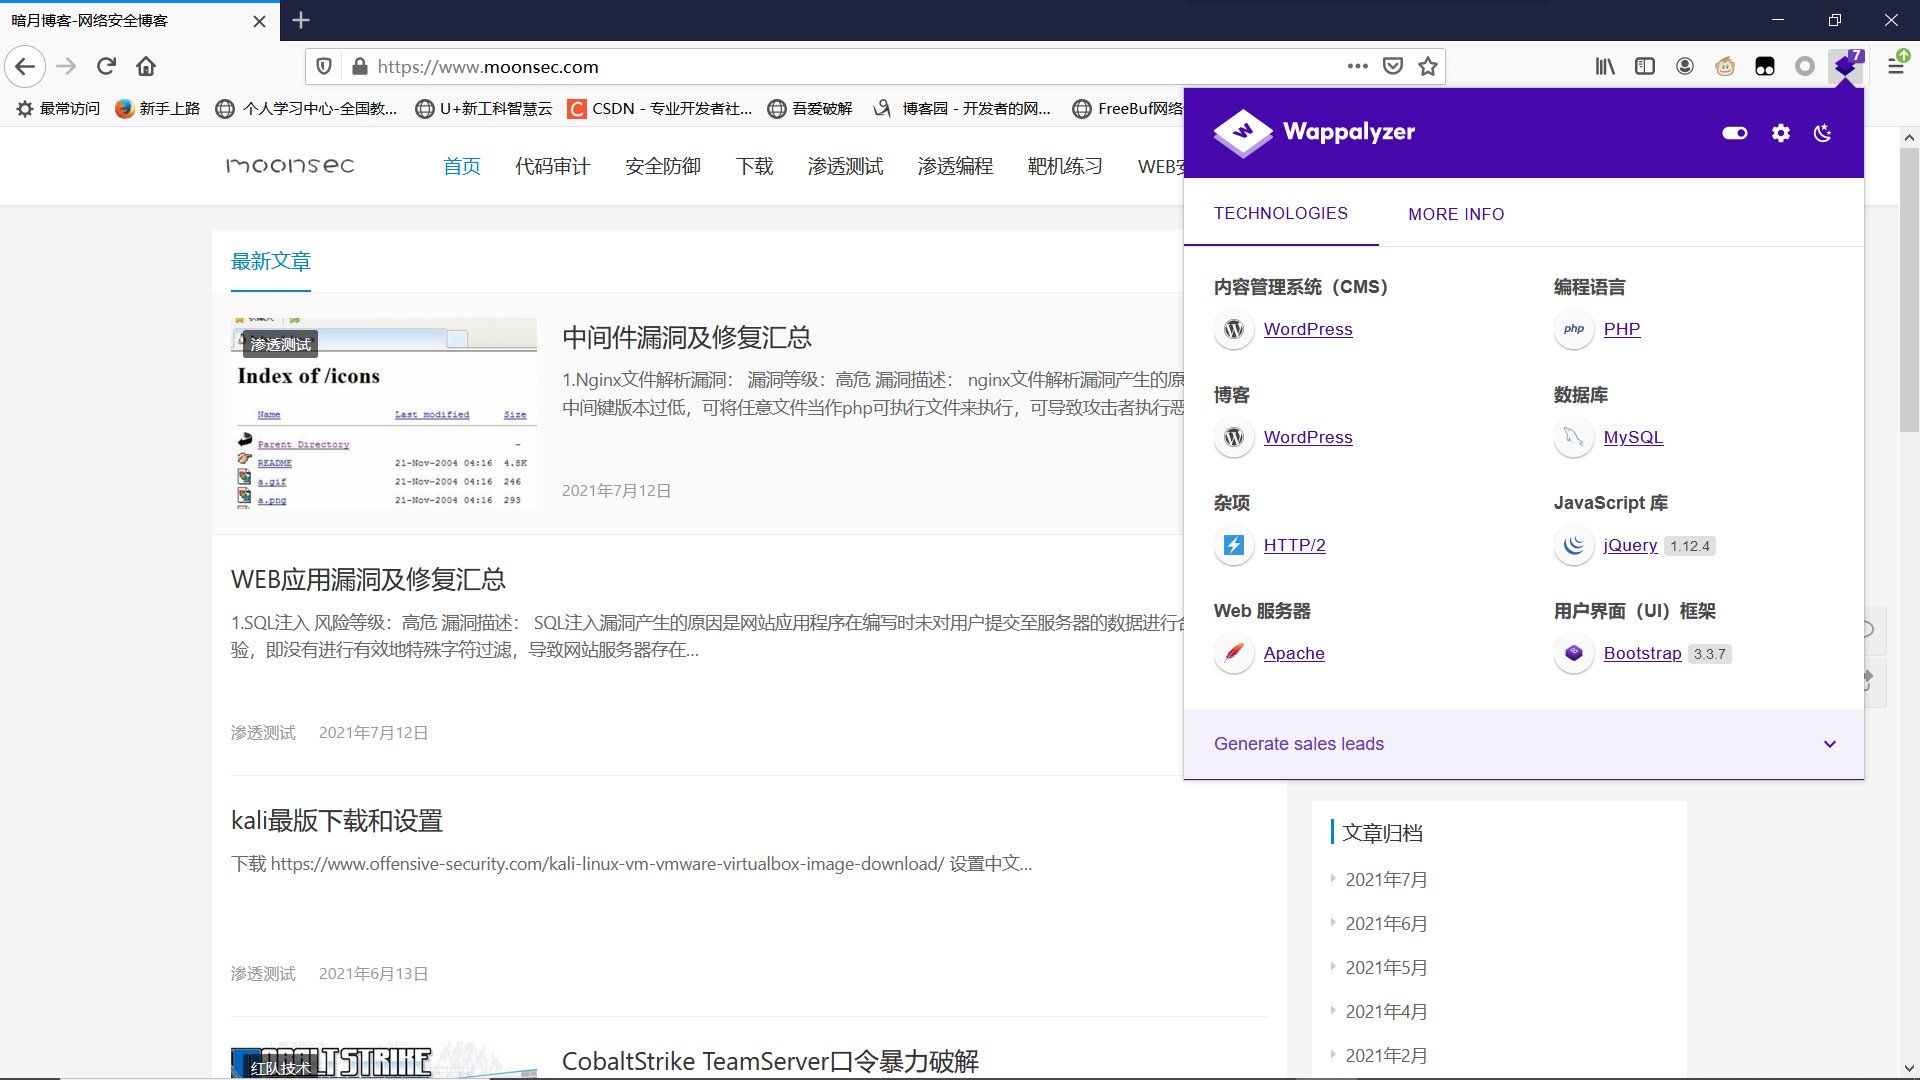Image resolution: width=1920 pixels, height=1080 pixels.
Task: Open article 中间件漏洞及修复汇总
Action: 687,337
